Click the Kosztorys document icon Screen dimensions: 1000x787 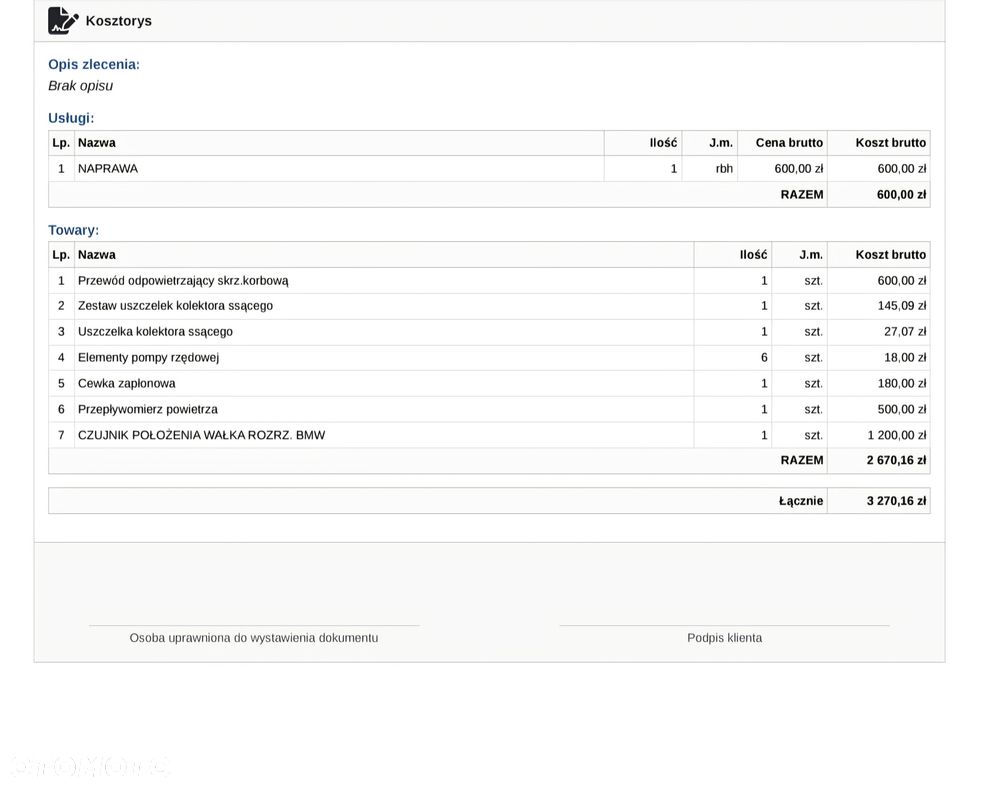pyautogui.click(x=63, y=20)
